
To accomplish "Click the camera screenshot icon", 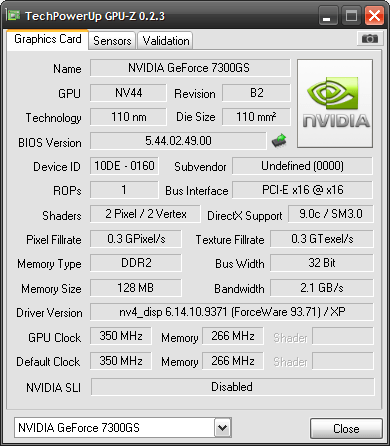I will (x=369, y=39).
